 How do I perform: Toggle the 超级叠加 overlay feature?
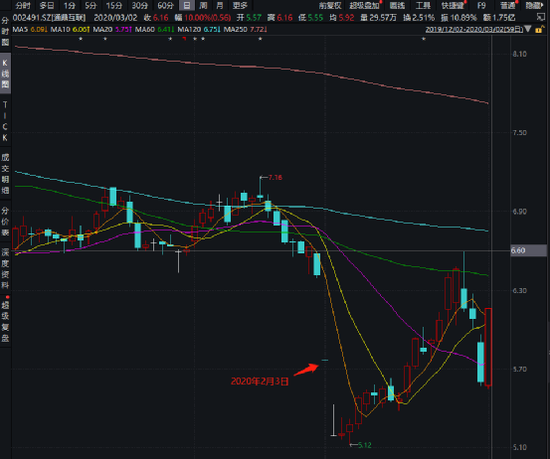click(x=364, y=6)
